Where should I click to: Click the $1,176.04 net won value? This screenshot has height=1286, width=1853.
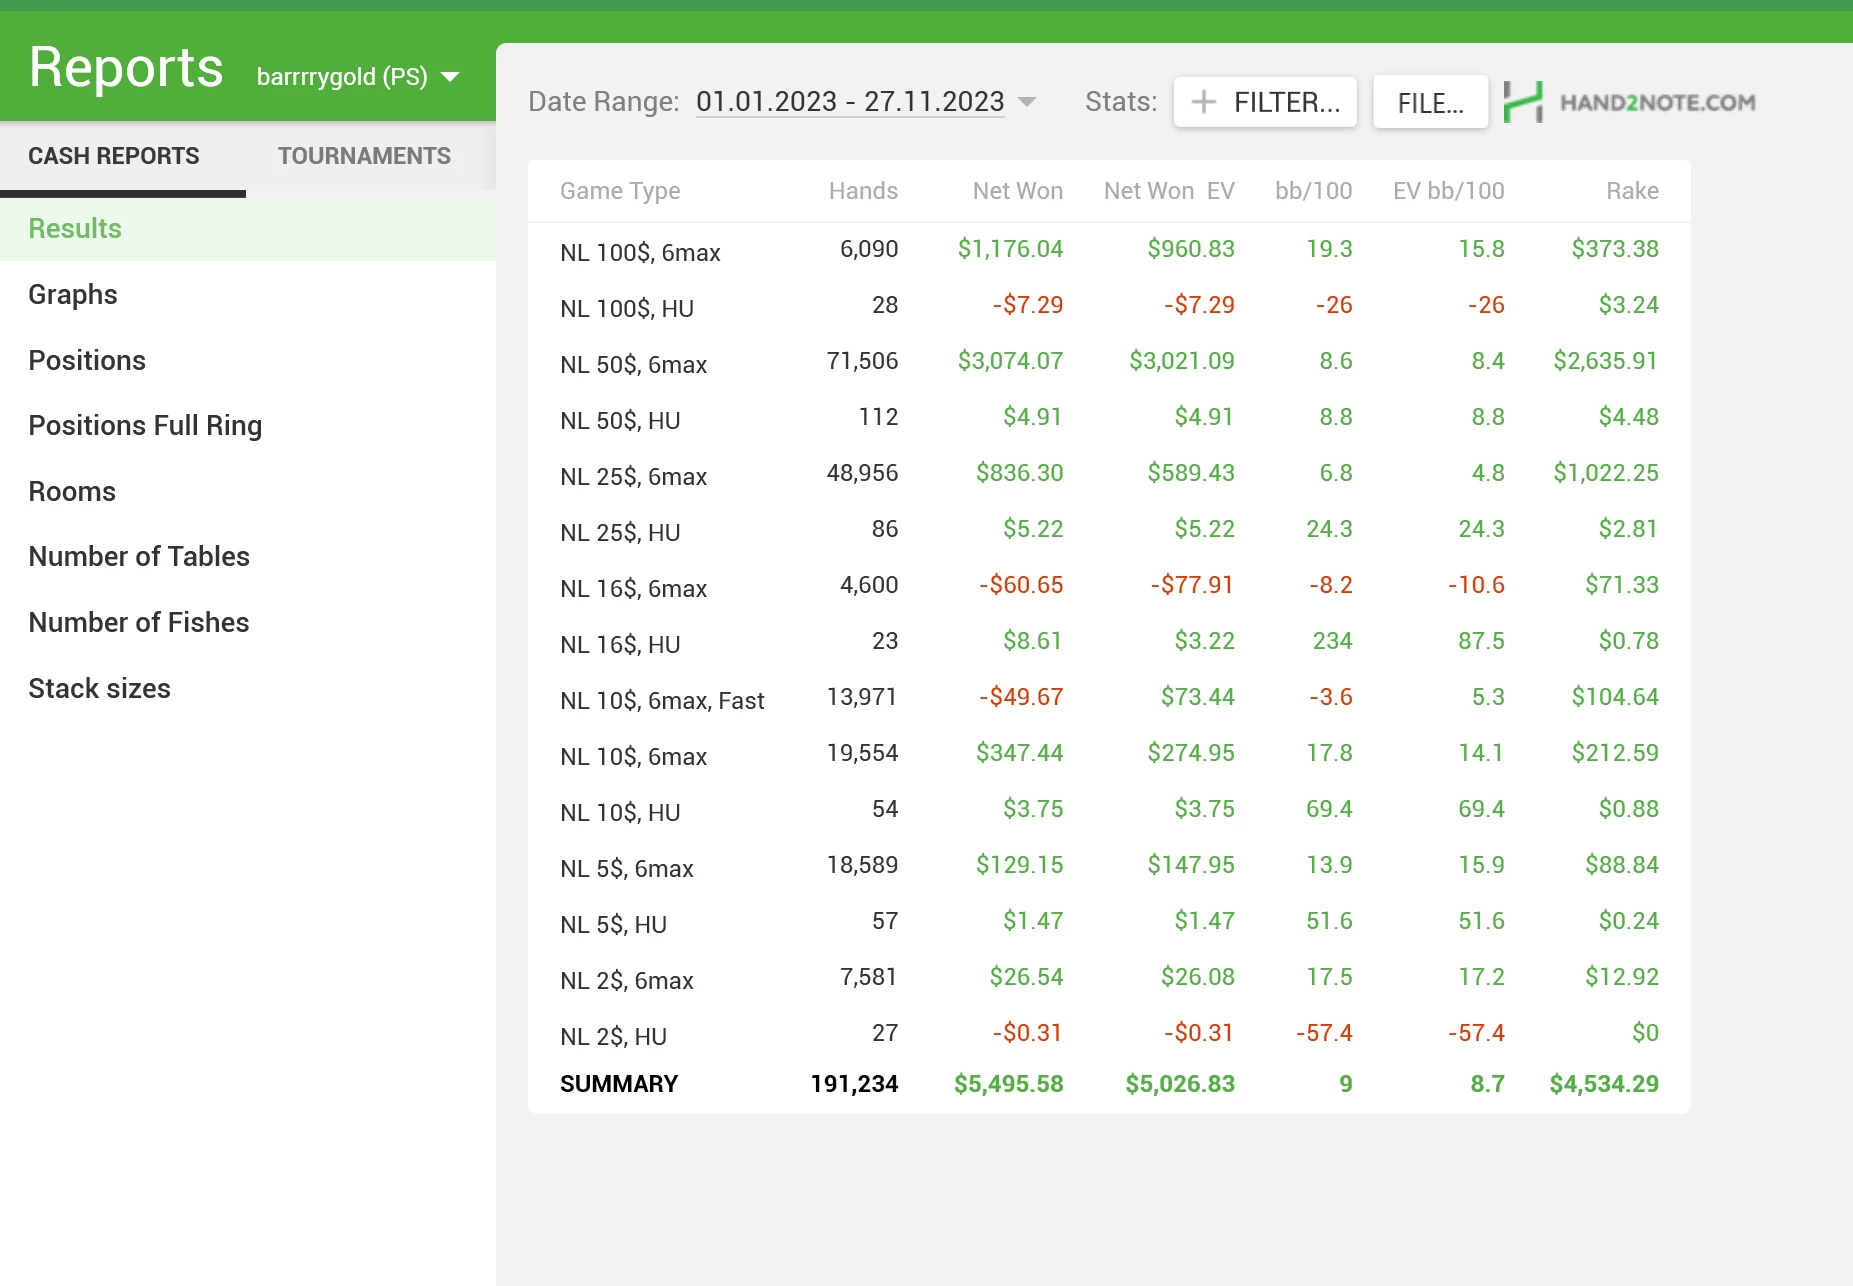(x=1010, y=249)
